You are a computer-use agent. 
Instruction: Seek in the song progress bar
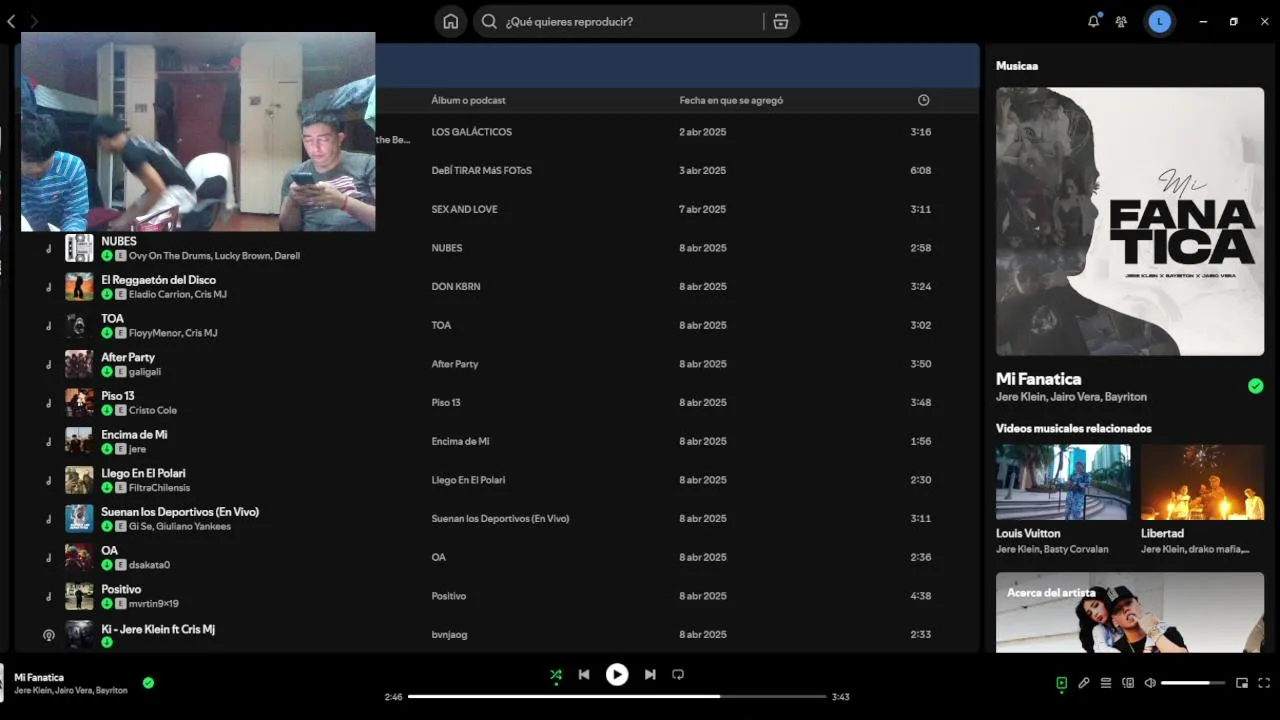pos(617,696)
